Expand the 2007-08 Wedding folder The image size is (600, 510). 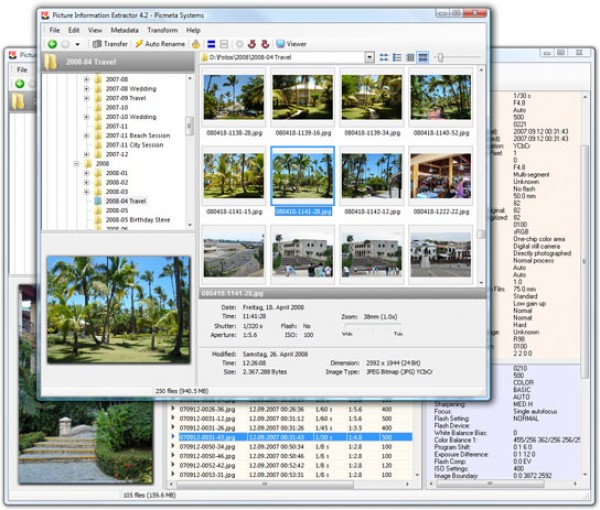pyautogui.click(x=86, y=90)
